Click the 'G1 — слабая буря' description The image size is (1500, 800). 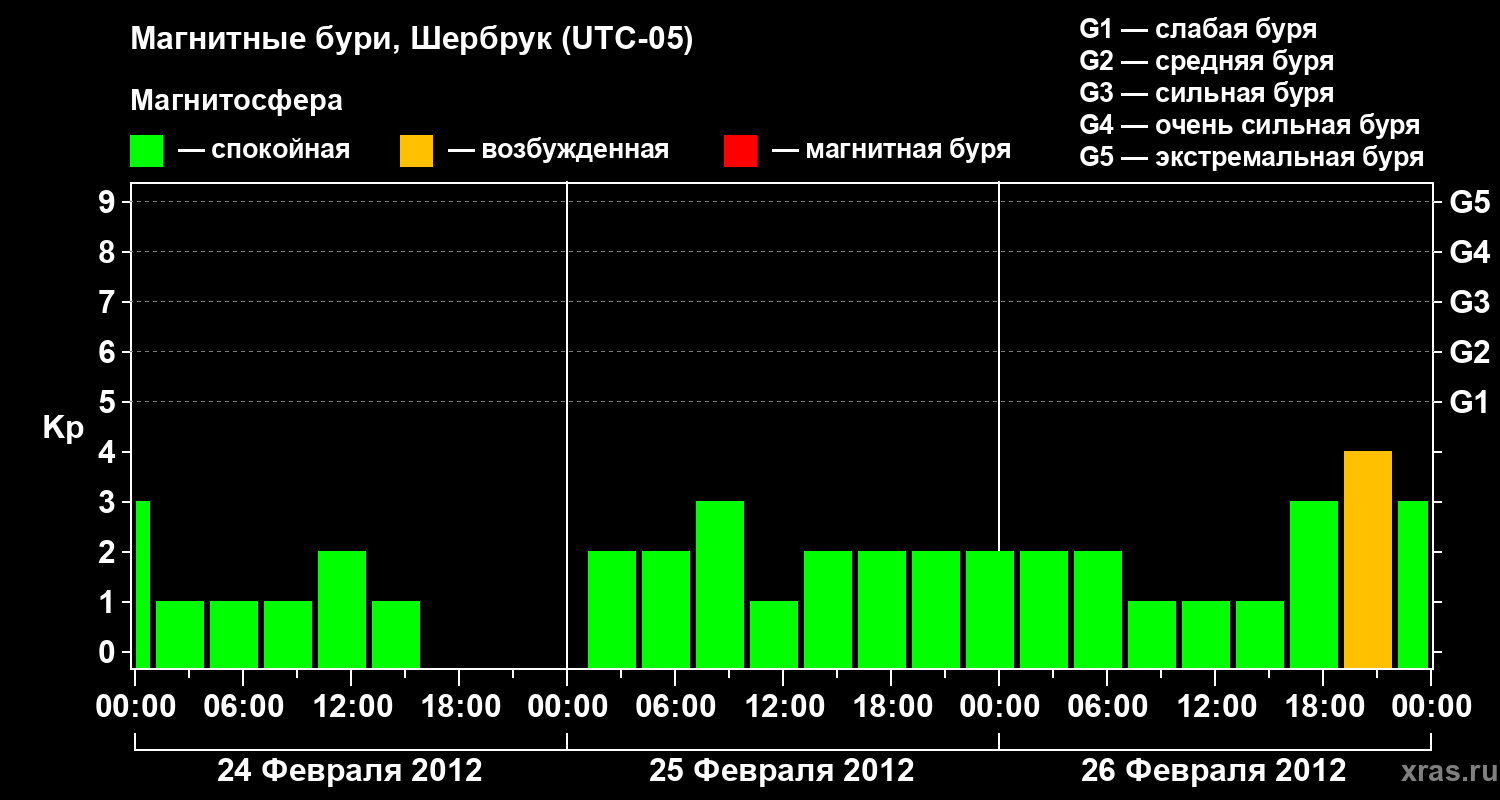[1198, 29]
